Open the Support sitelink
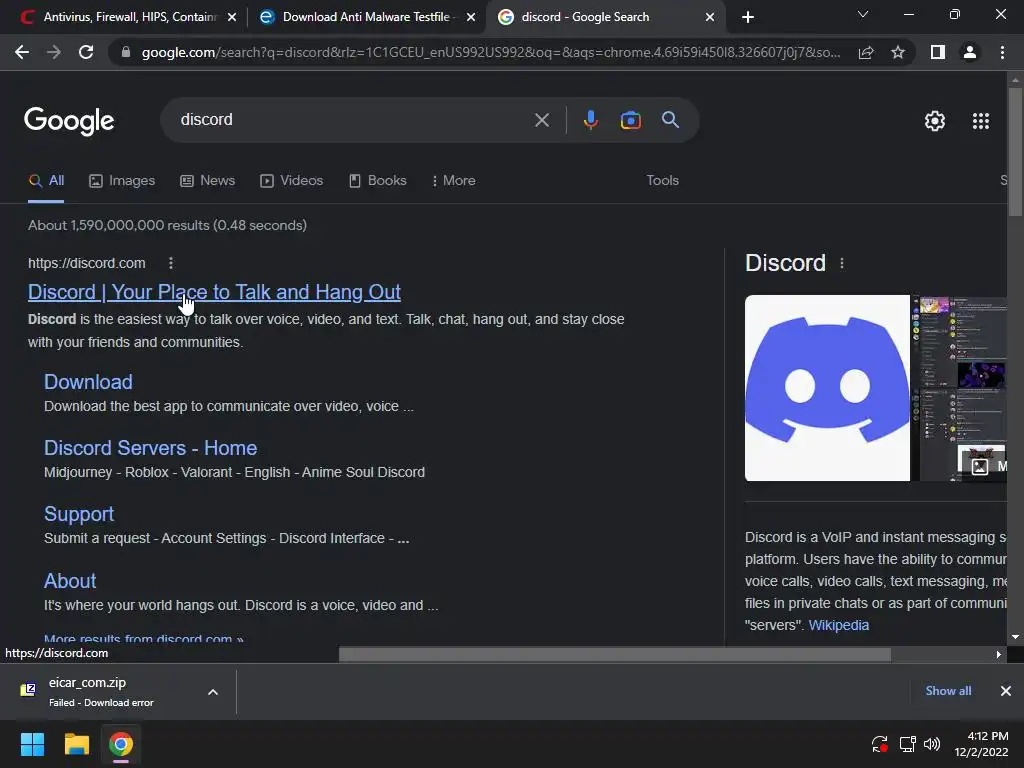 pos(79,515)
